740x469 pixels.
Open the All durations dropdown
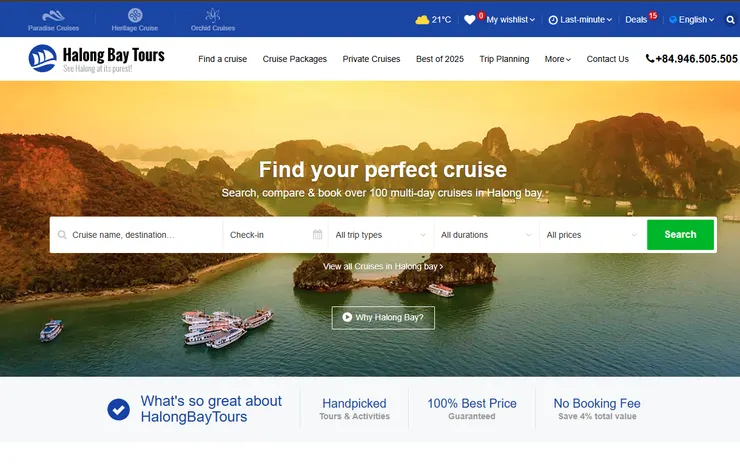click(x=487, y=235)
